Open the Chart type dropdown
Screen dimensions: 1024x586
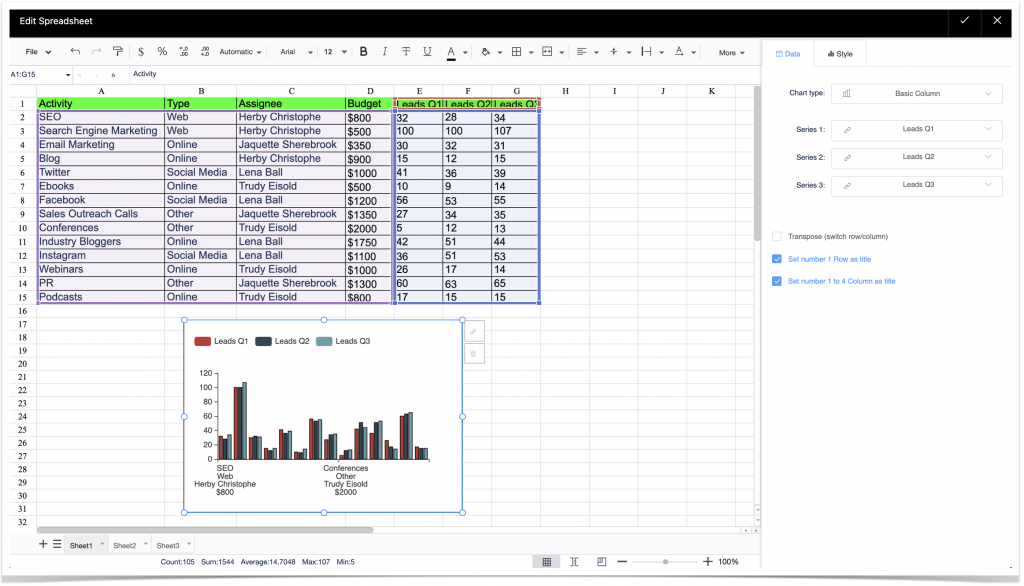coord(916,92)
